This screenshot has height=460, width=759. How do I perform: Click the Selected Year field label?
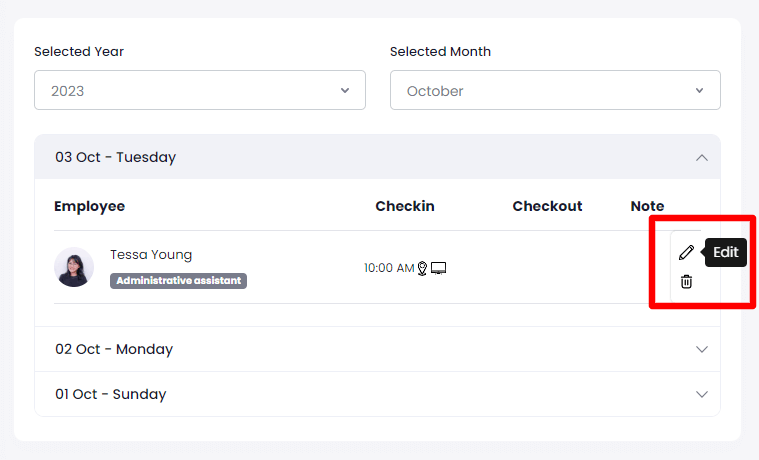[79, 52]
